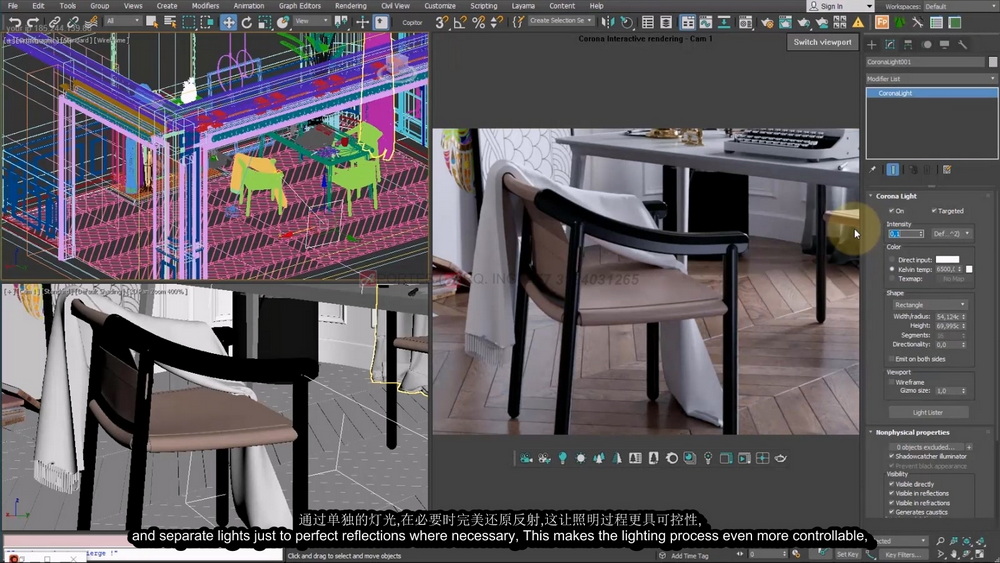Switch to the Hierarchy command panel tab
Screen dimensions: 1000x563
click(908, 45)
